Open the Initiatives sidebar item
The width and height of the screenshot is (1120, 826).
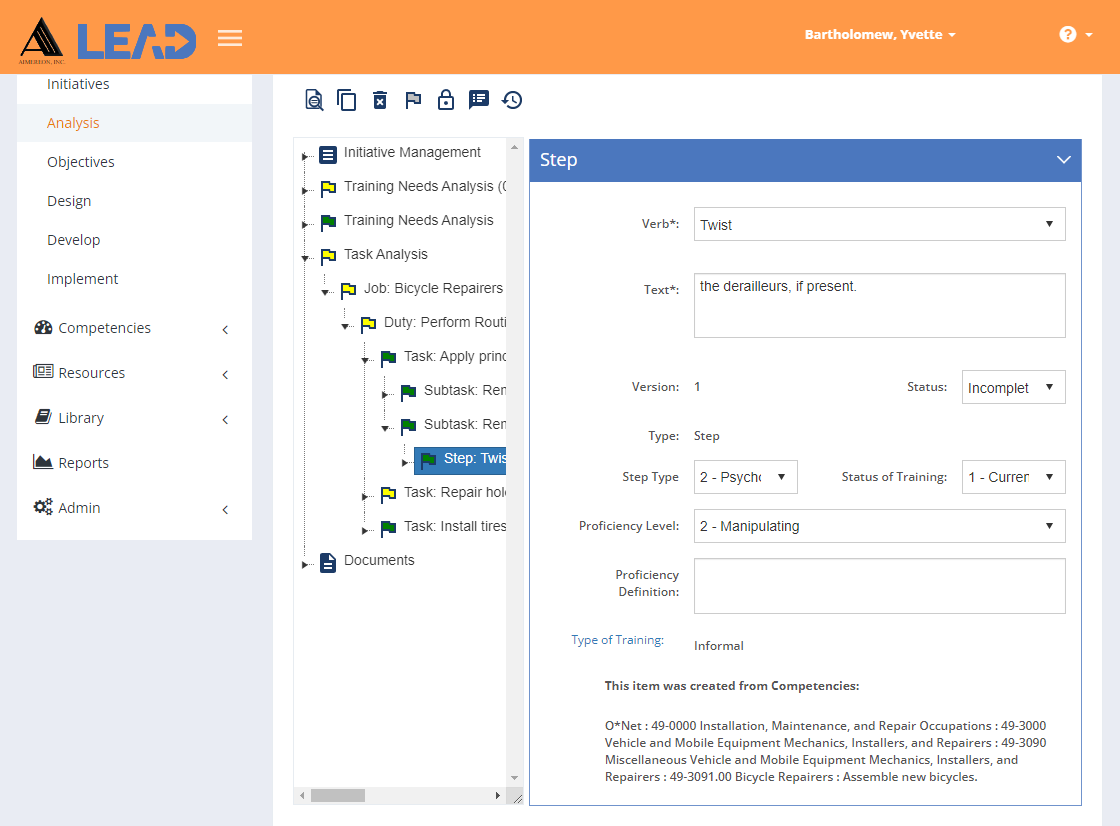(78, 84)
